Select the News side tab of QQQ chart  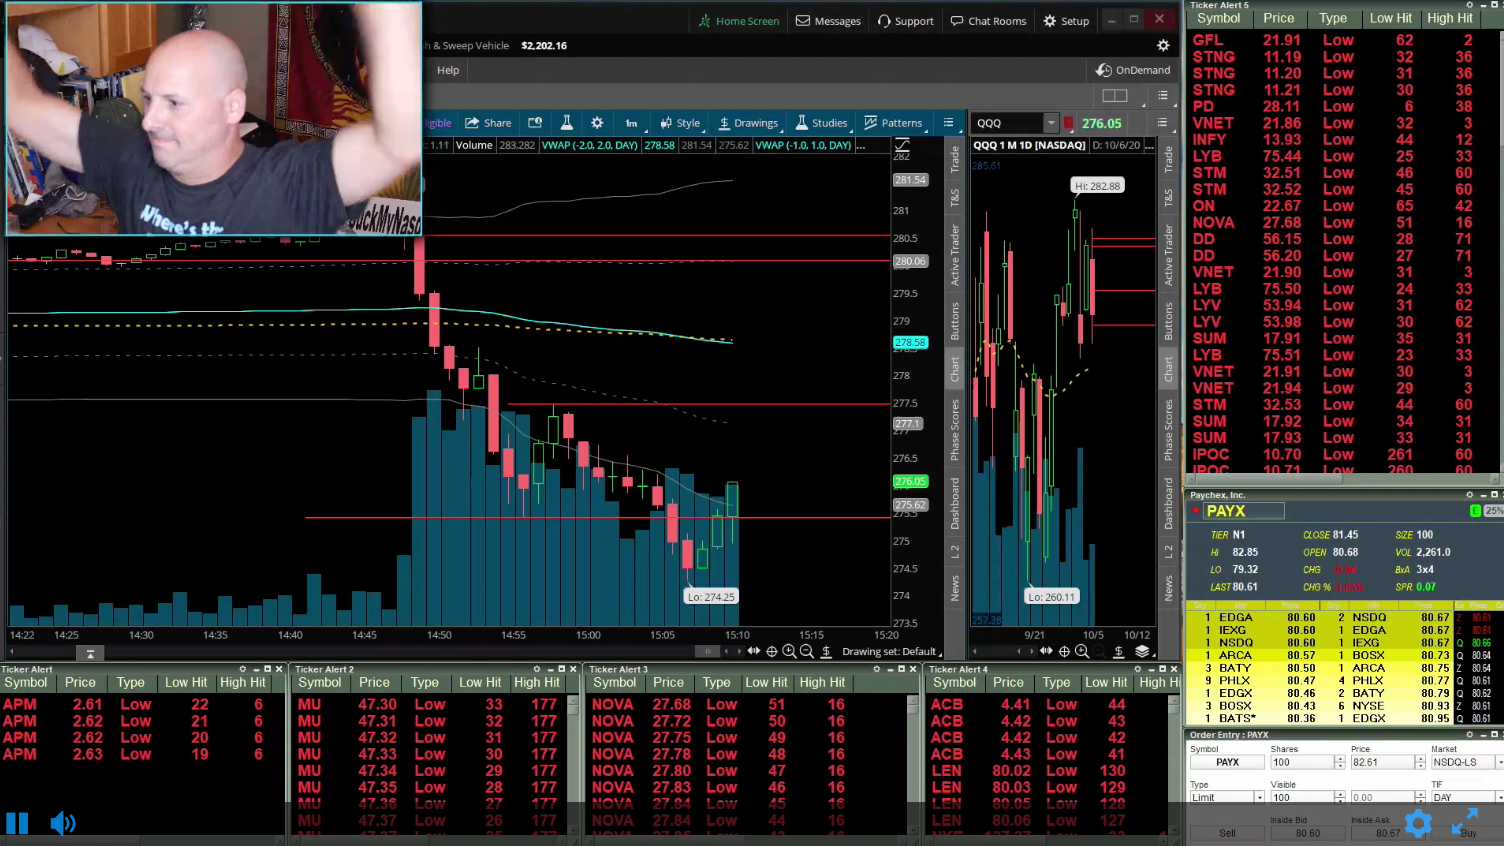pos(1168,588)
